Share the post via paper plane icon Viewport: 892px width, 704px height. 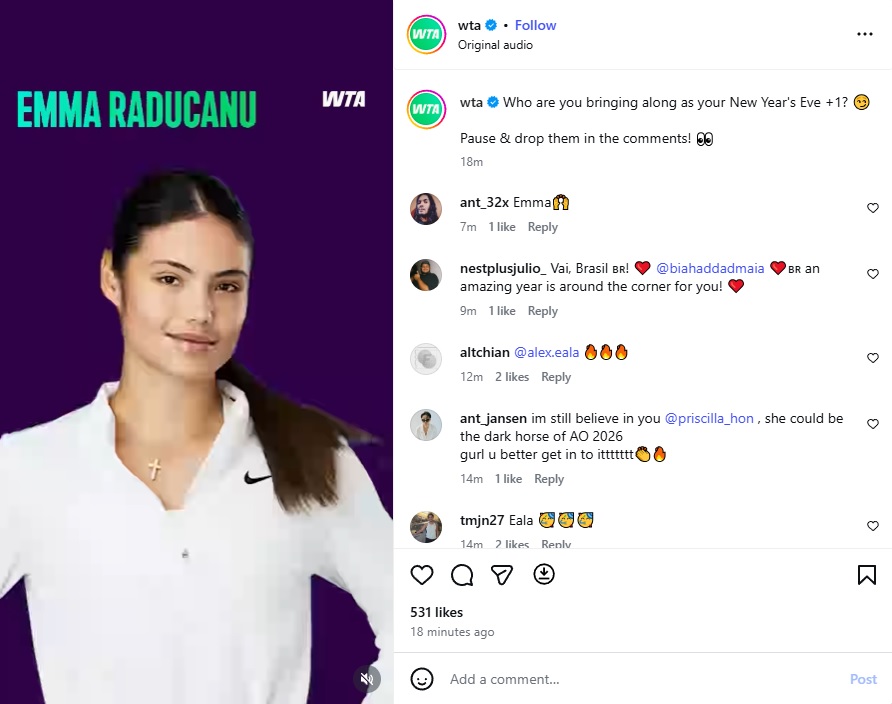(x=502, y=575)
